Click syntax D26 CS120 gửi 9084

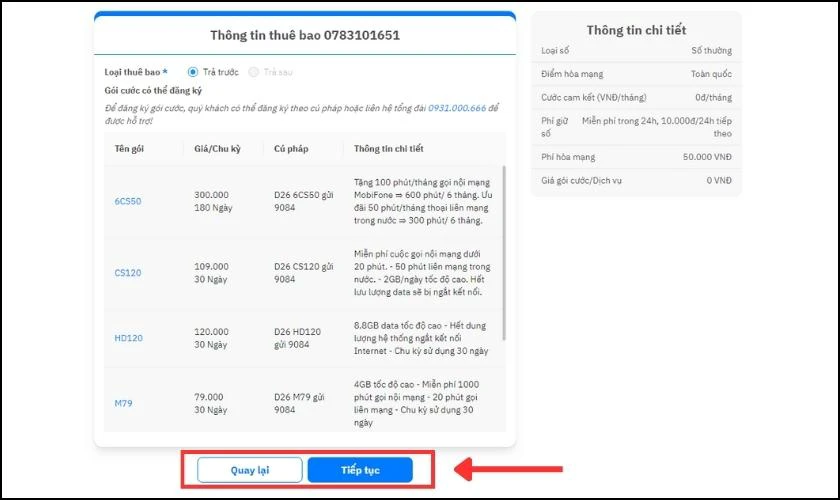click(304, 273)
